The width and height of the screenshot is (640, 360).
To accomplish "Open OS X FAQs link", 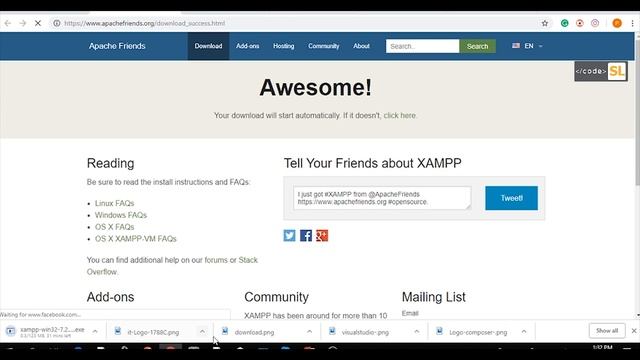I will click(114, 227).
